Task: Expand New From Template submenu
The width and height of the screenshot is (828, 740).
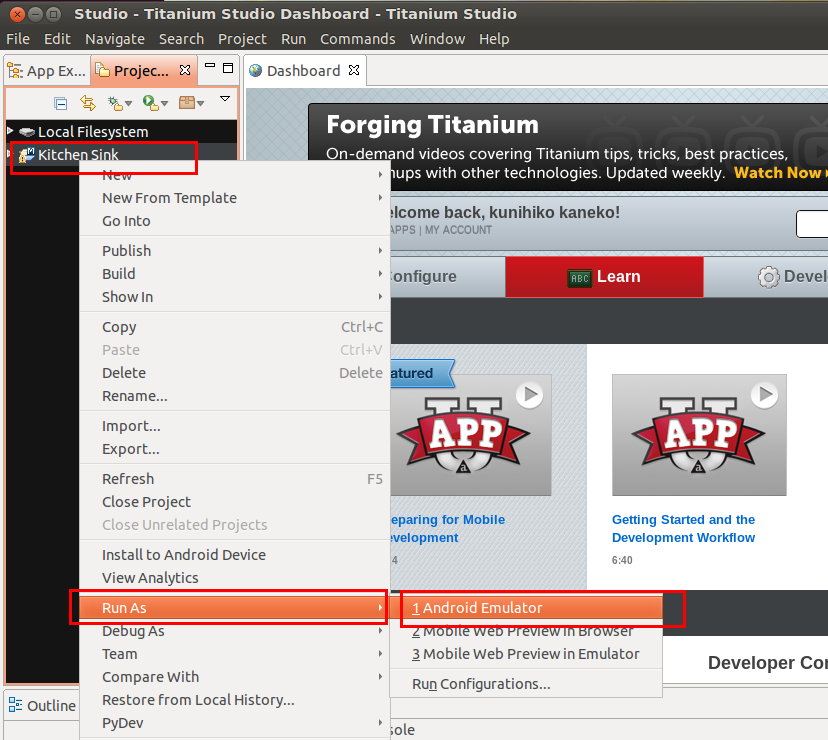Action: (x=234, y=198)
